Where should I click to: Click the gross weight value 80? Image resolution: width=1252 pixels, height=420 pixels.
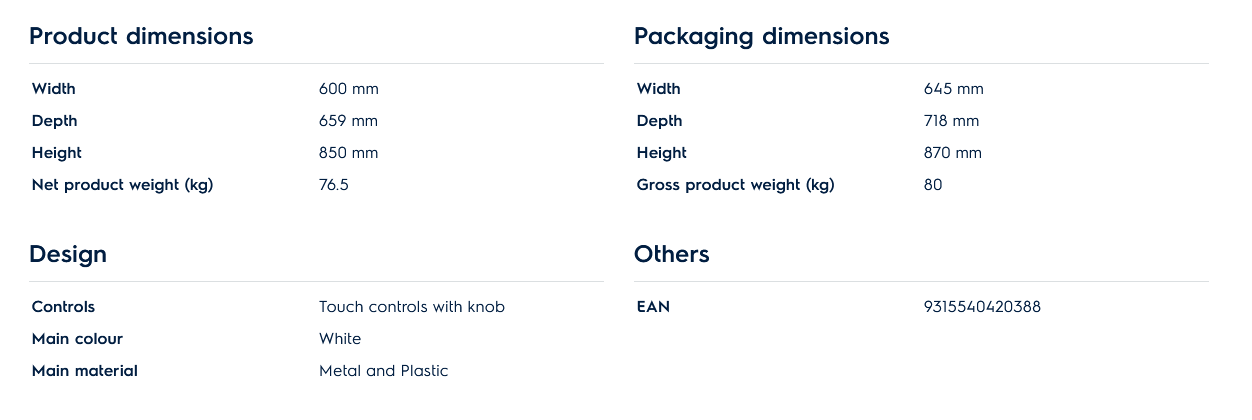(x=933, y=185)
